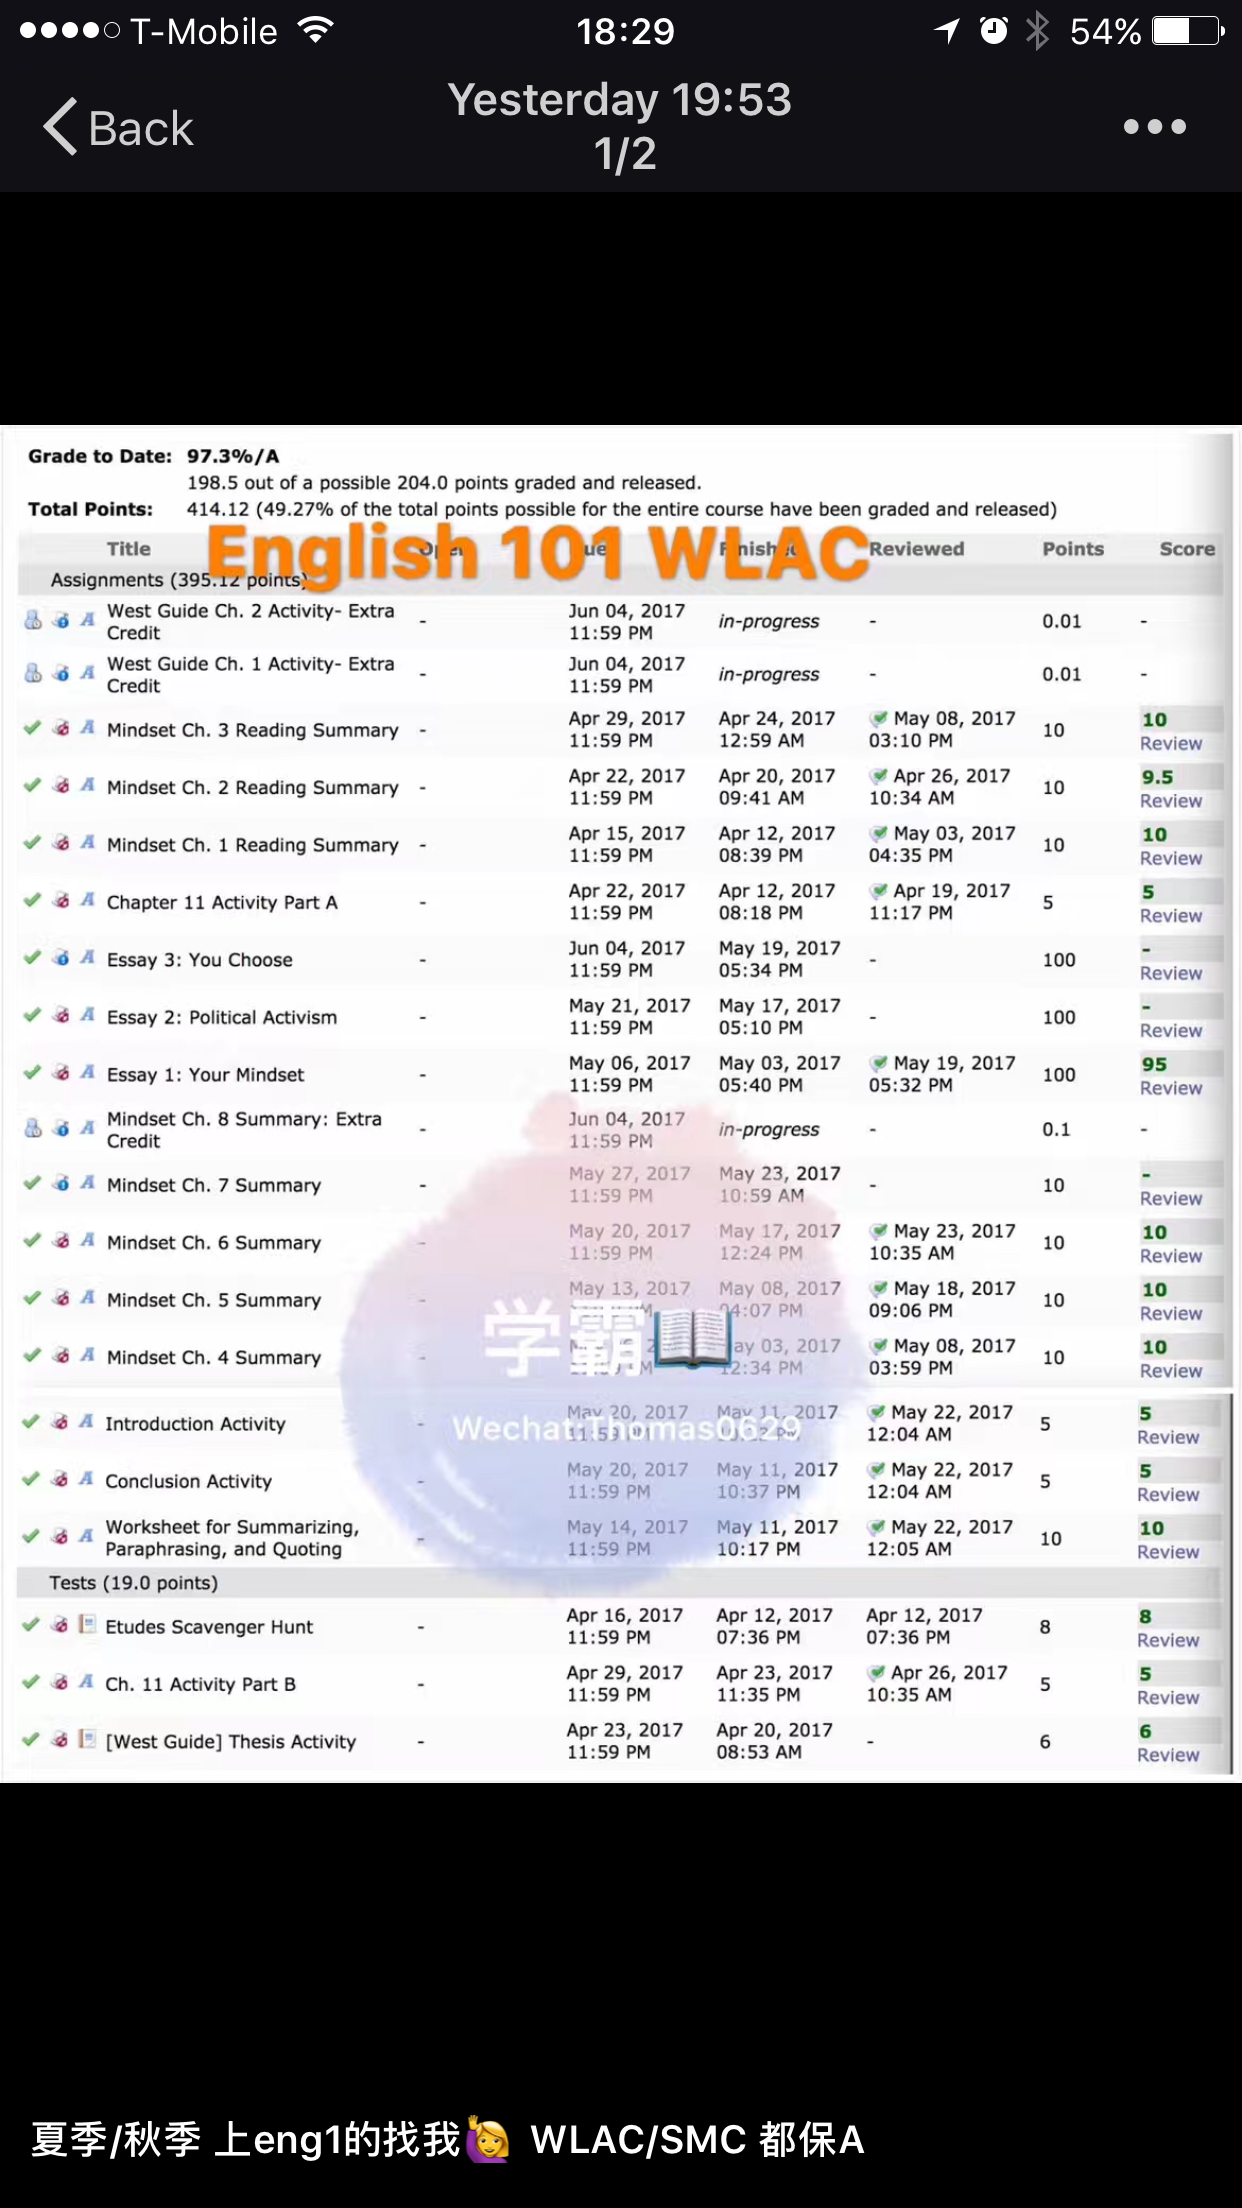Screen dimensions: 1242x2208
Task: Tap the Wi-Fi status icon
Action: point(316,31)
